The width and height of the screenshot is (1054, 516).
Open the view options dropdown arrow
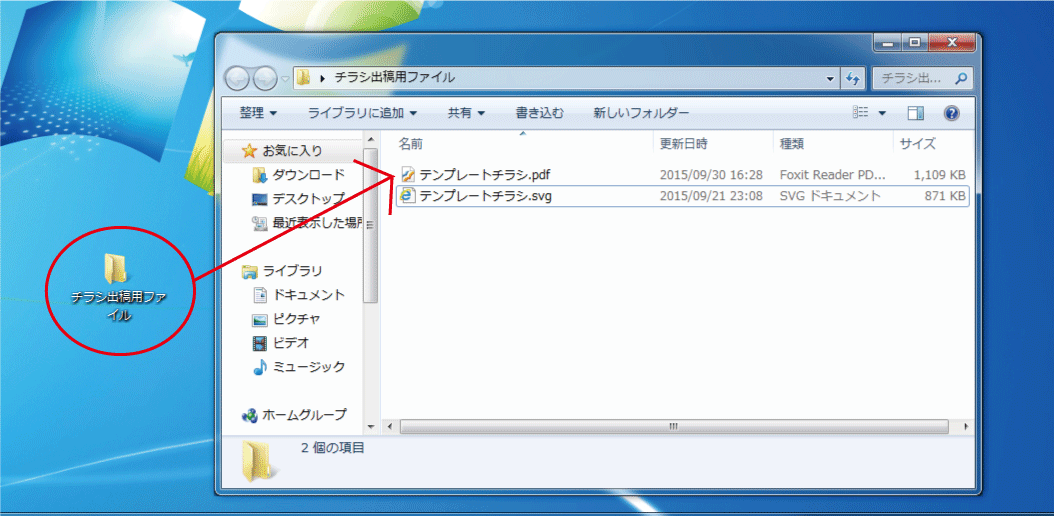tap(882, 114)
